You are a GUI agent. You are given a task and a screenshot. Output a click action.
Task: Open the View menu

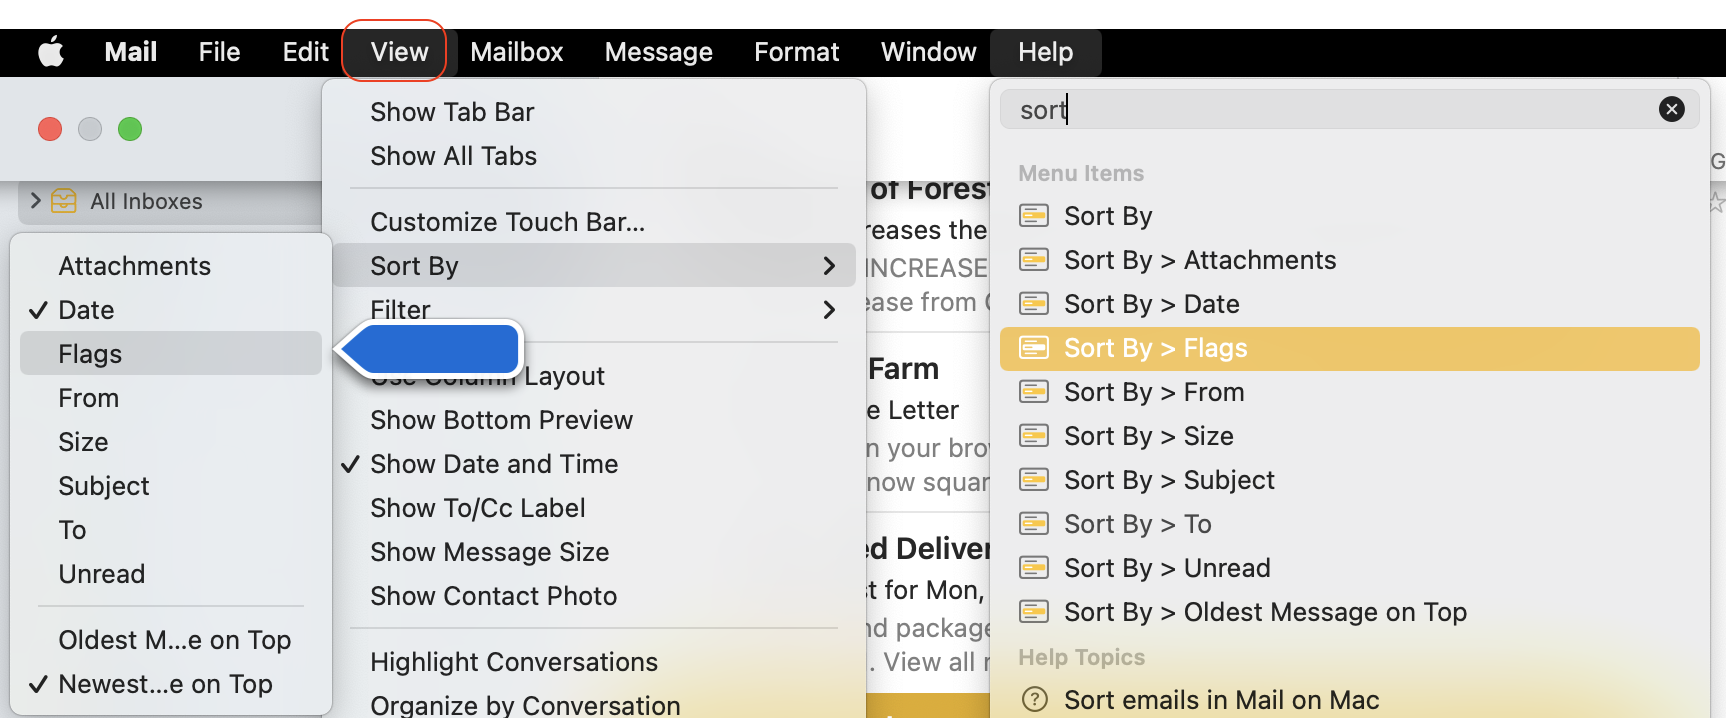coord(399,52)
